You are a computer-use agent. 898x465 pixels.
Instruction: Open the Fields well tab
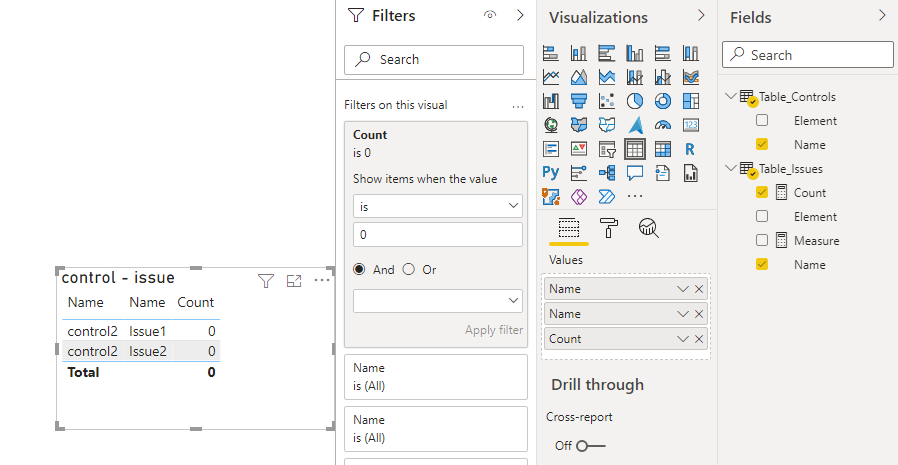[568, 228]
